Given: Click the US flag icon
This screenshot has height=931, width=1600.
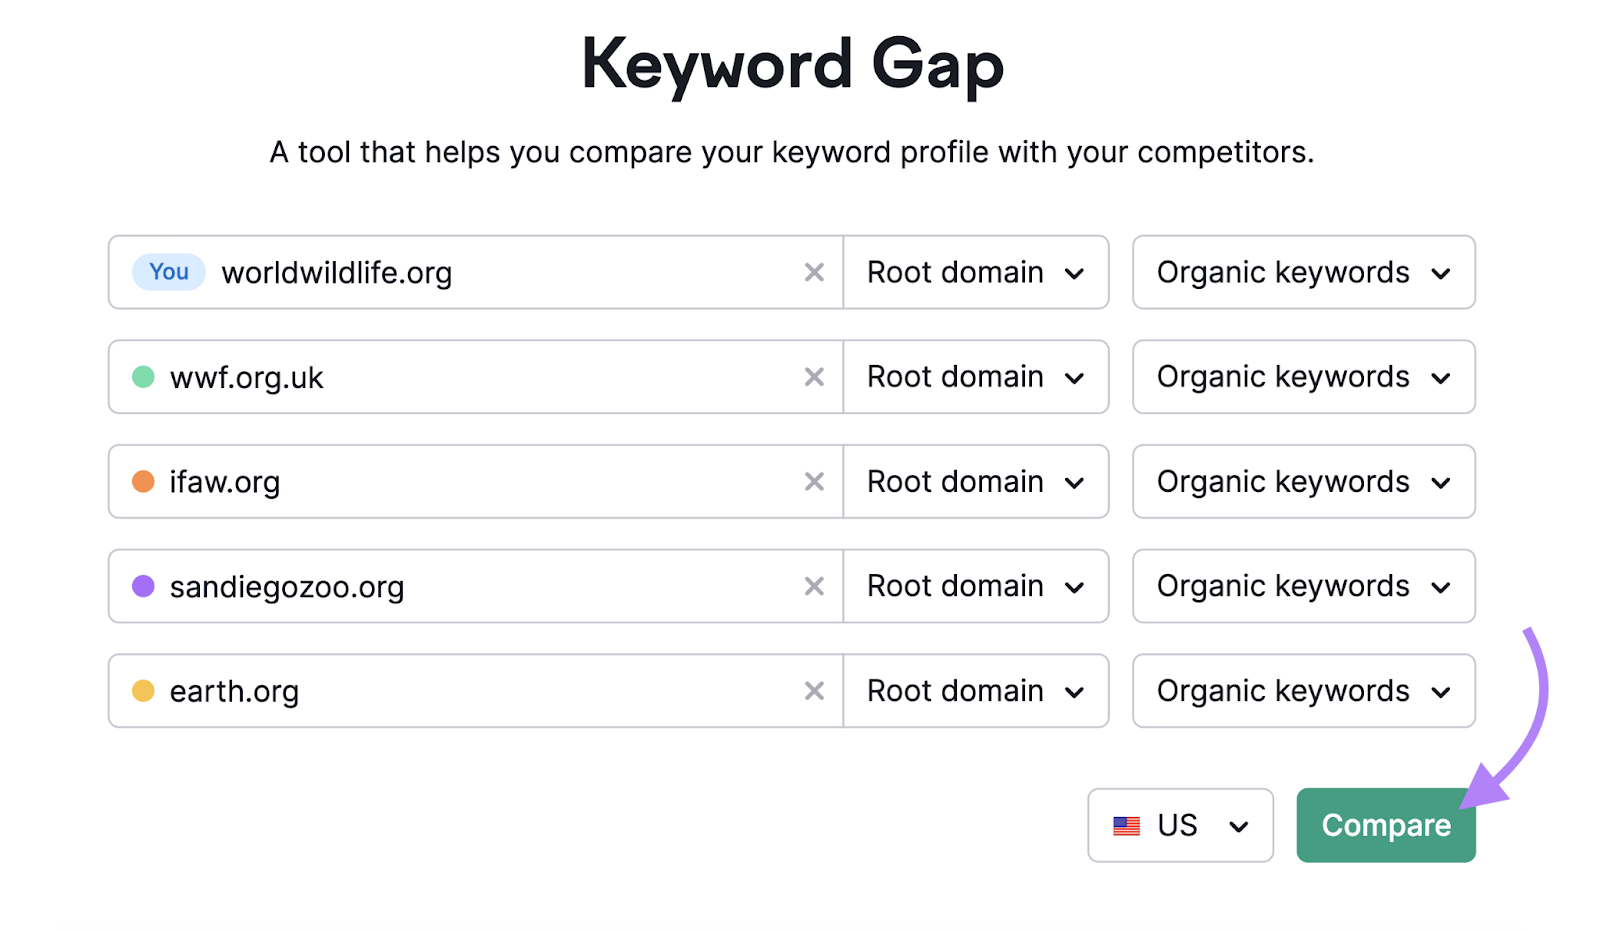Looking at the screenshot, I should tap(1128, 825).
